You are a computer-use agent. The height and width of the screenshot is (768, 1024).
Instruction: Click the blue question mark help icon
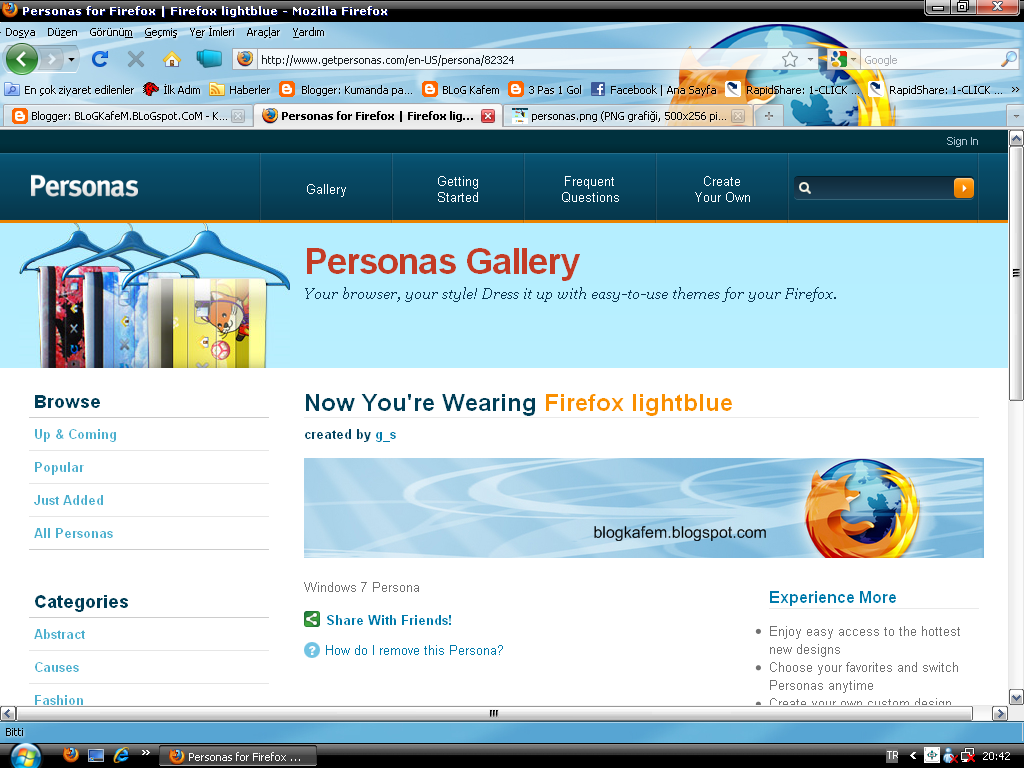[x=312, y=650]
